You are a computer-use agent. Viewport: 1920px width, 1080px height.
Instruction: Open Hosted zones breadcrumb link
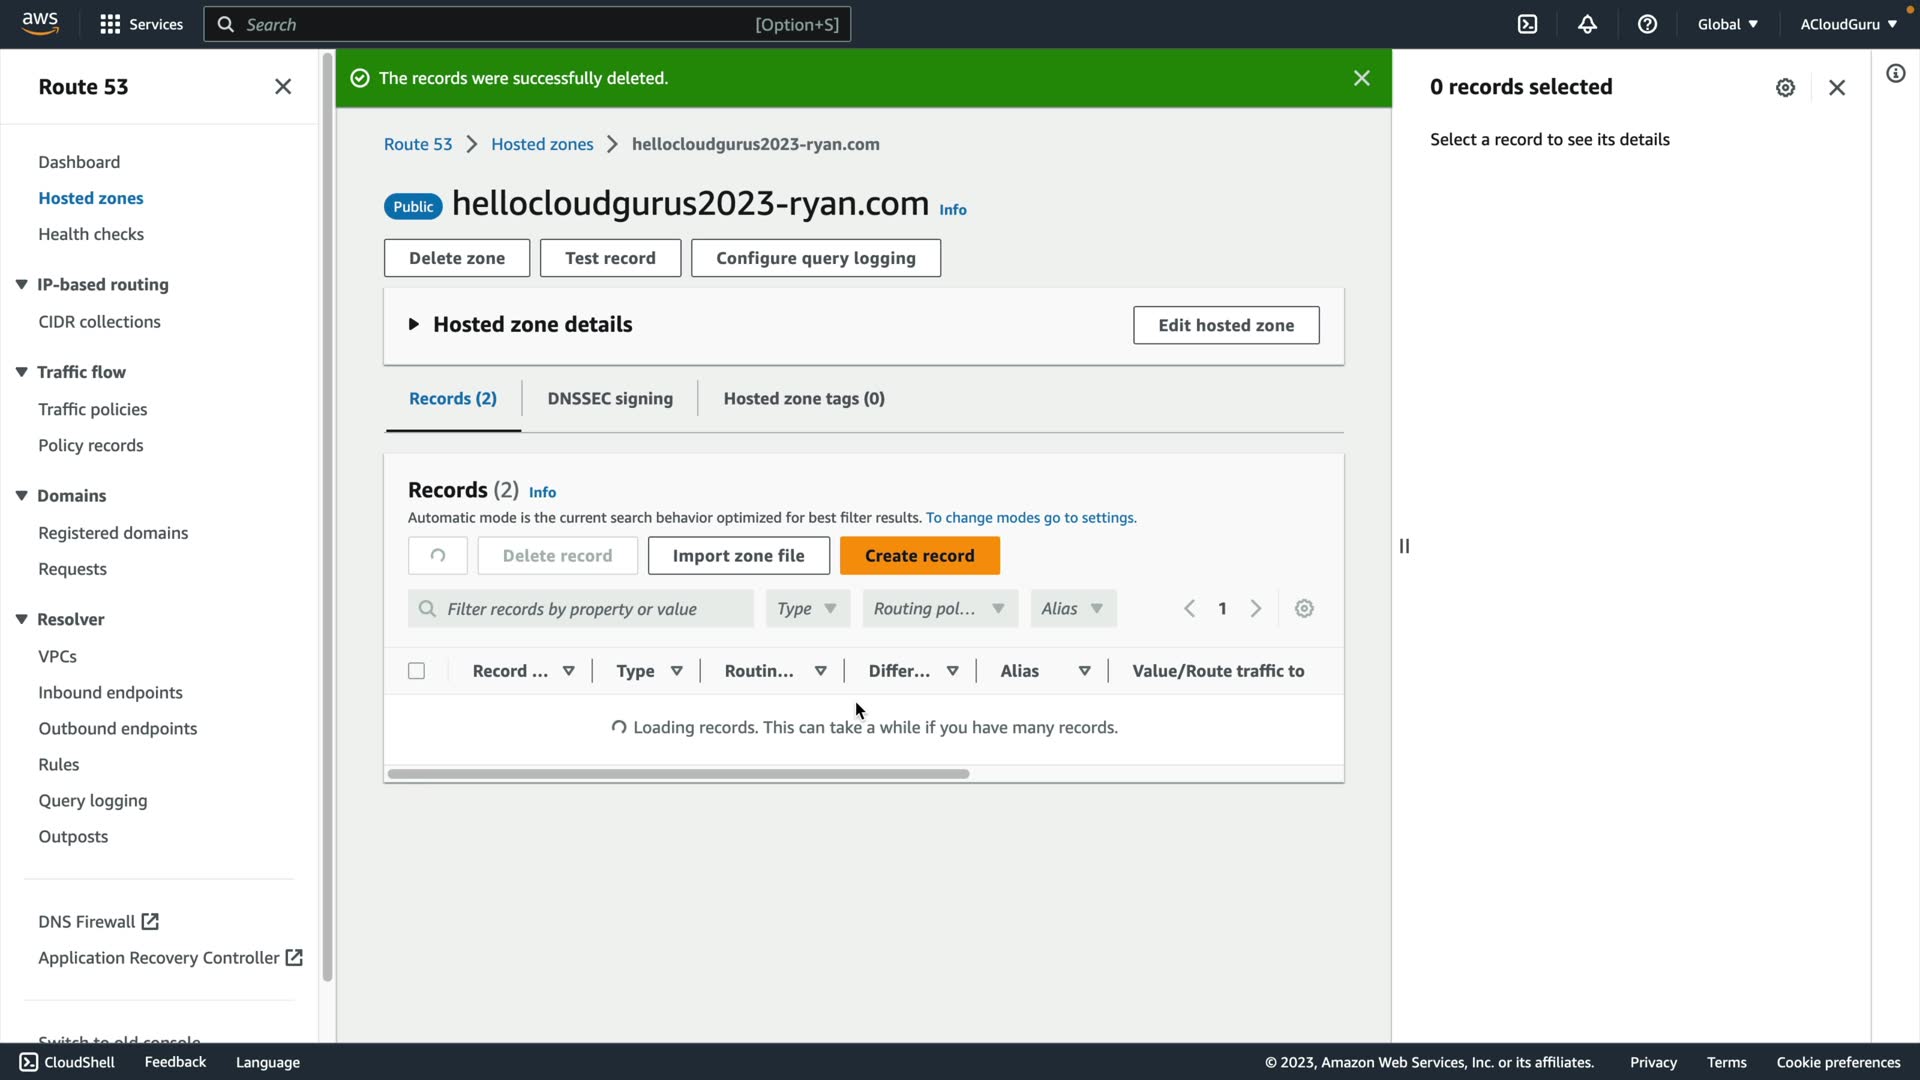[542, 144]
